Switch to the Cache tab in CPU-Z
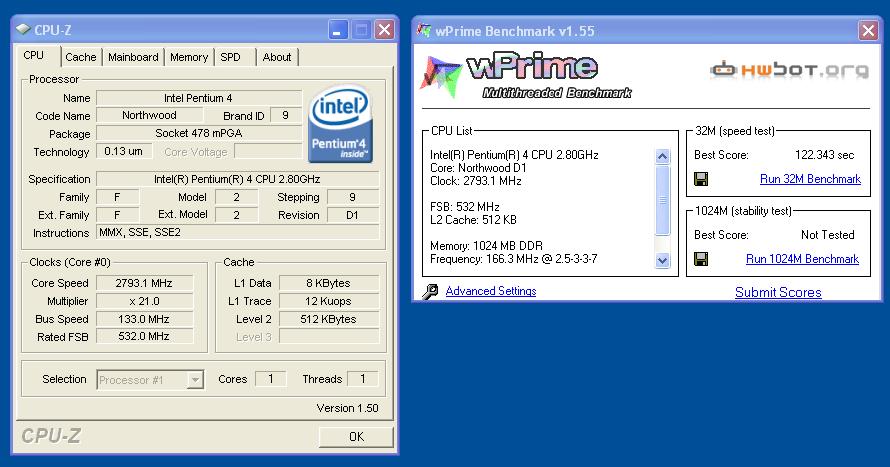 tap(81, 57)
